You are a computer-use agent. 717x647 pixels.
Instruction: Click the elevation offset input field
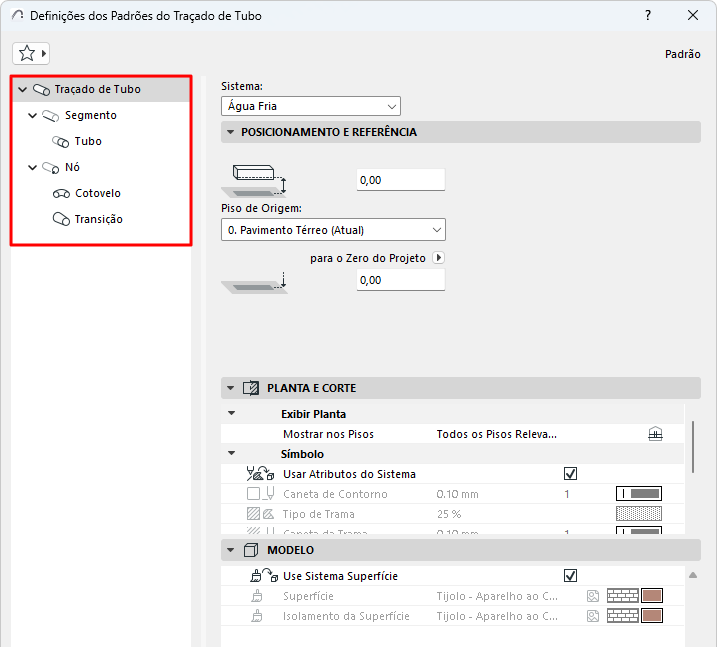point(400,180)
